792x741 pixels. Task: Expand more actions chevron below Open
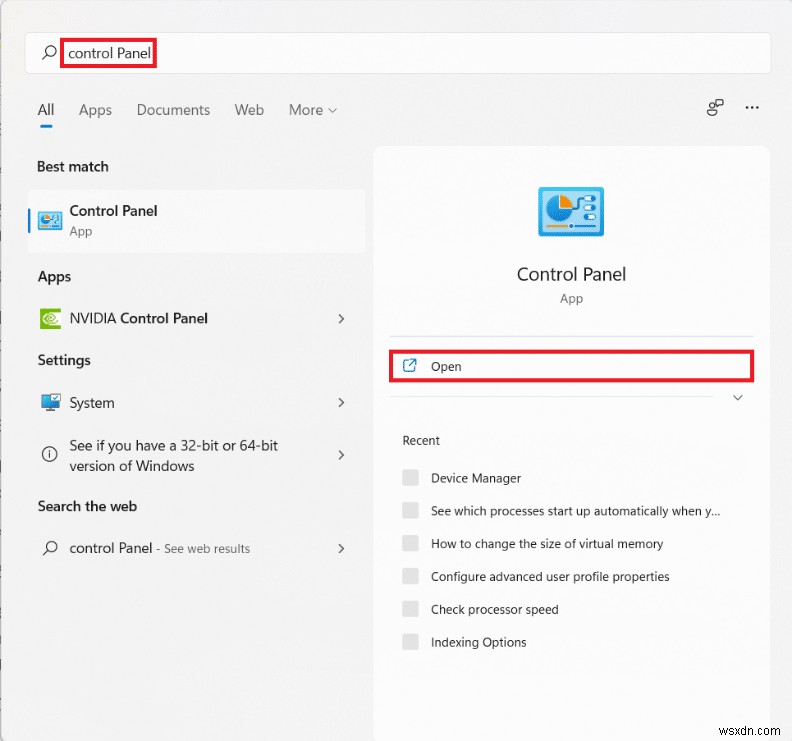[737, 398]
